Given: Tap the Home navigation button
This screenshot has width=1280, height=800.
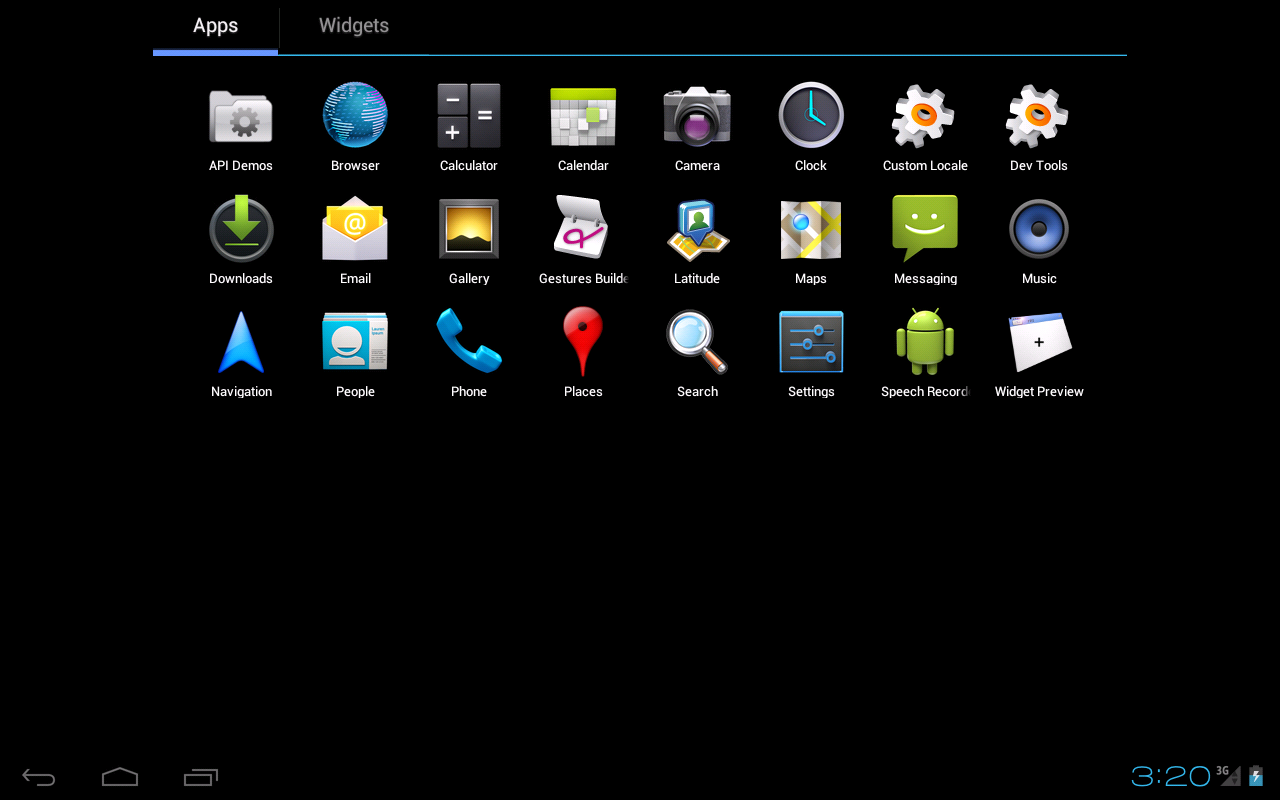Looking at the screenshot, I should click(120, 777).
